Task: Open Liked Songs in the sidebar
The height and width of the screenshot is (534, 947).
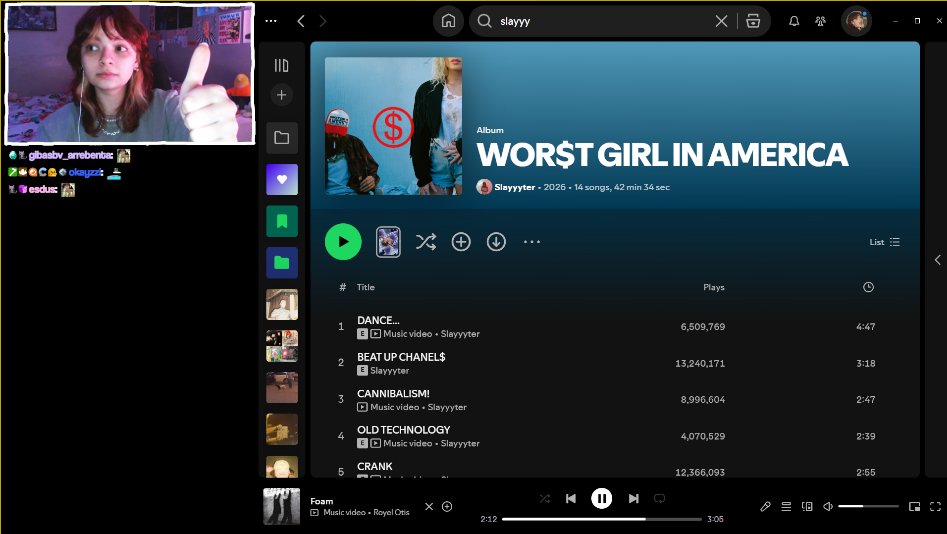Action: (282, 179)
